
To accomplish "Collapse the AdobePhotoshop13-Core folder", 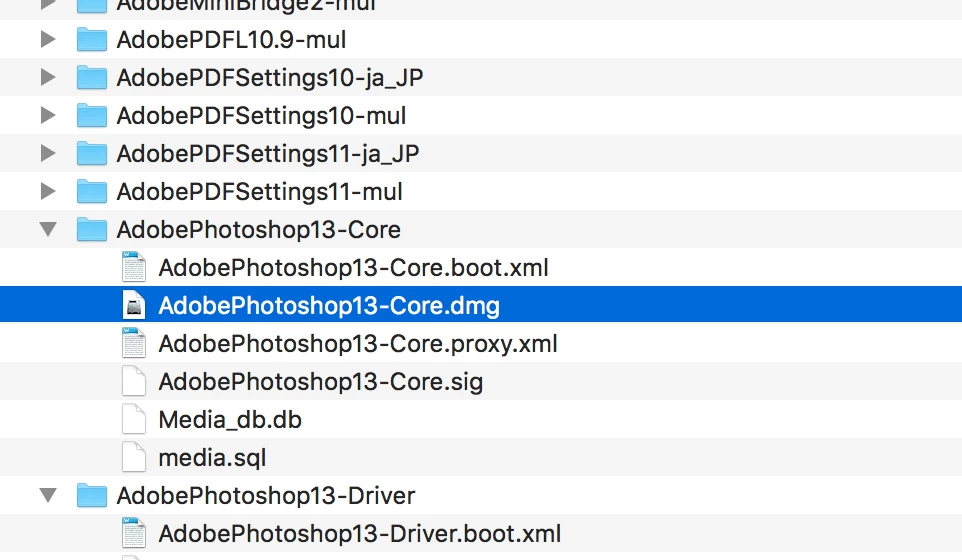I will point(48,229).
